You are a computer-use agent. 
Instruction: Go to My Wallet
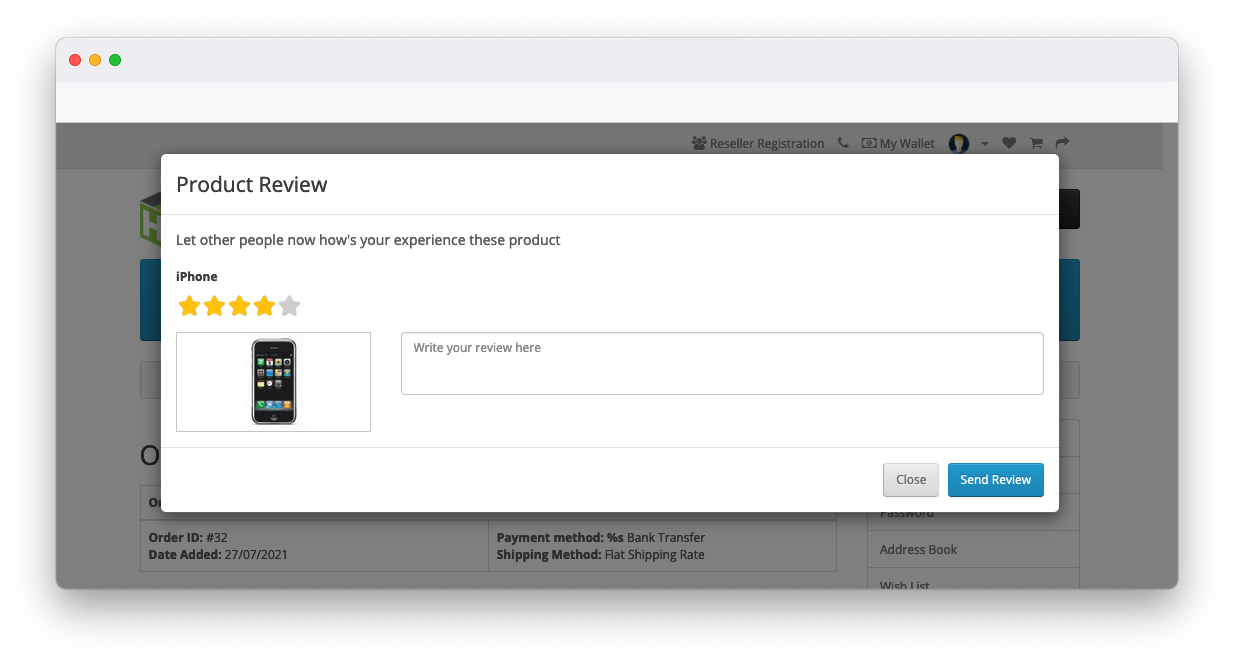click(898, 144)
